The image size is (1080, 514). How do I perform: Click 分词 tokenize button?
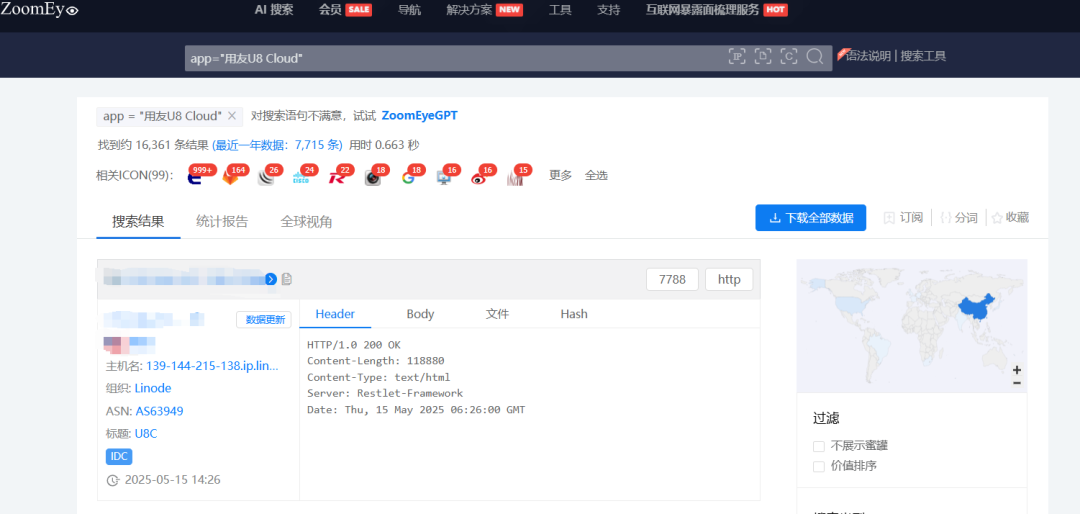point(959,218)
